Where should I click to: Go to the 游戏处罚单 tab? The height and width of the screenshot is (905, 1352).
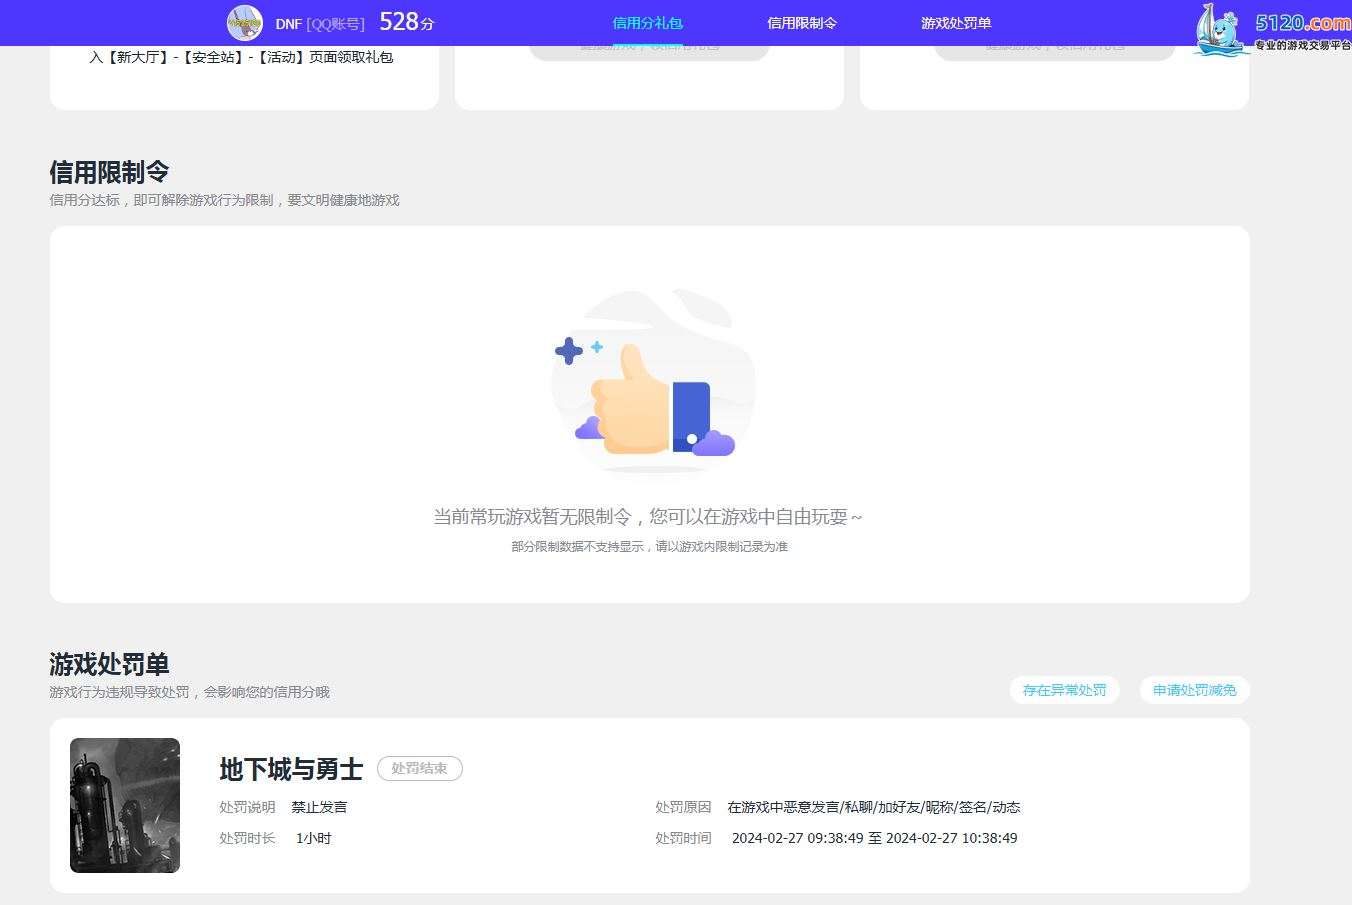click(956, 23)
